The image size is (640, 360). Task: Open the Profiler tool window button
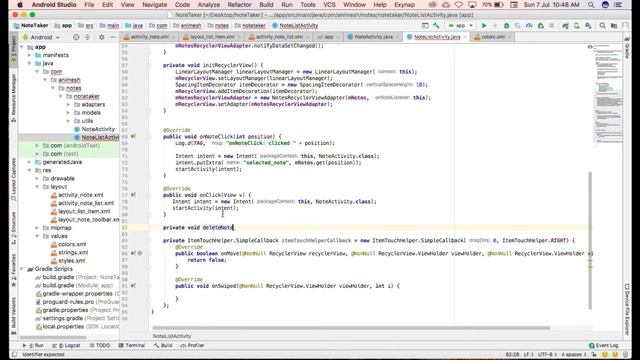(x=192, y=345)
